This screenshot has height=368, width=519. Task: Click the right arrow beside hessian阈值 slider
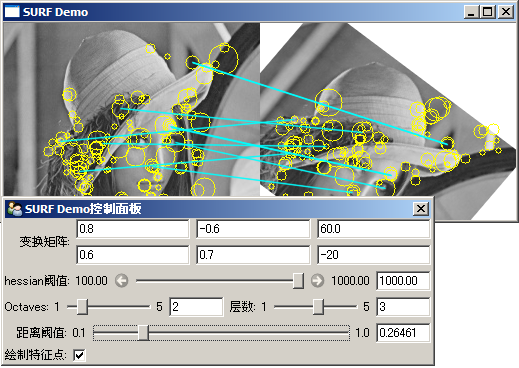pos(317,281)
